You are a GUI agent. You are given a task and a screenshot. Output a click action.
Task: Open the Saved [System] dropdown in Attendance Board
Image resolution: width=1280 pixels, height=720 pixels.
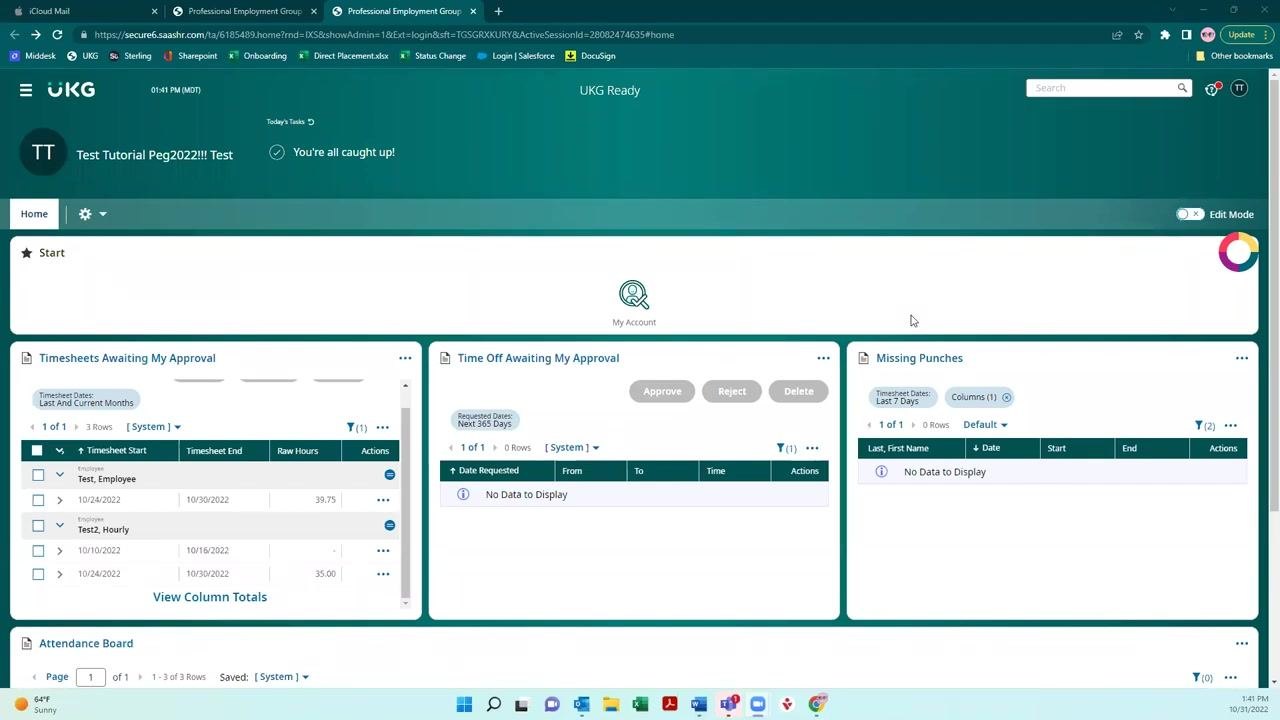[281, 677]
